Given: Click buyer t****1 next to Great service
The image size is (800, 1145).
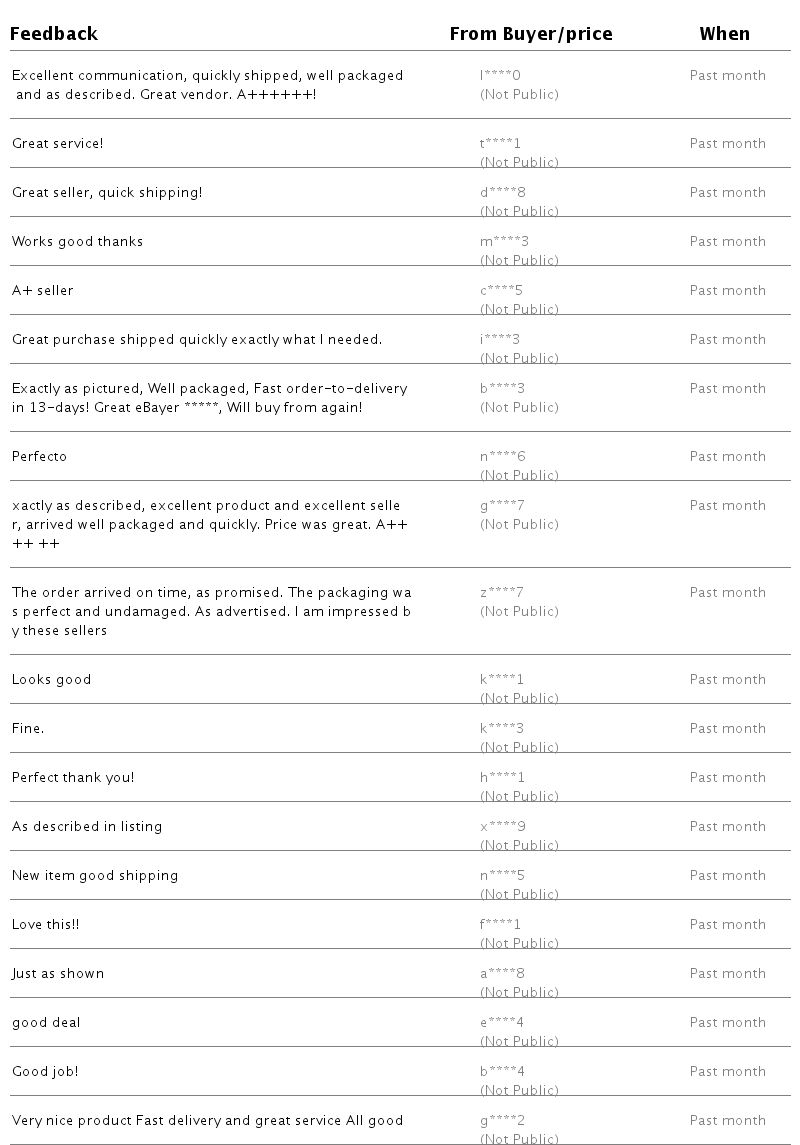Looking at the screenshot, I should [x=500, y=143].
